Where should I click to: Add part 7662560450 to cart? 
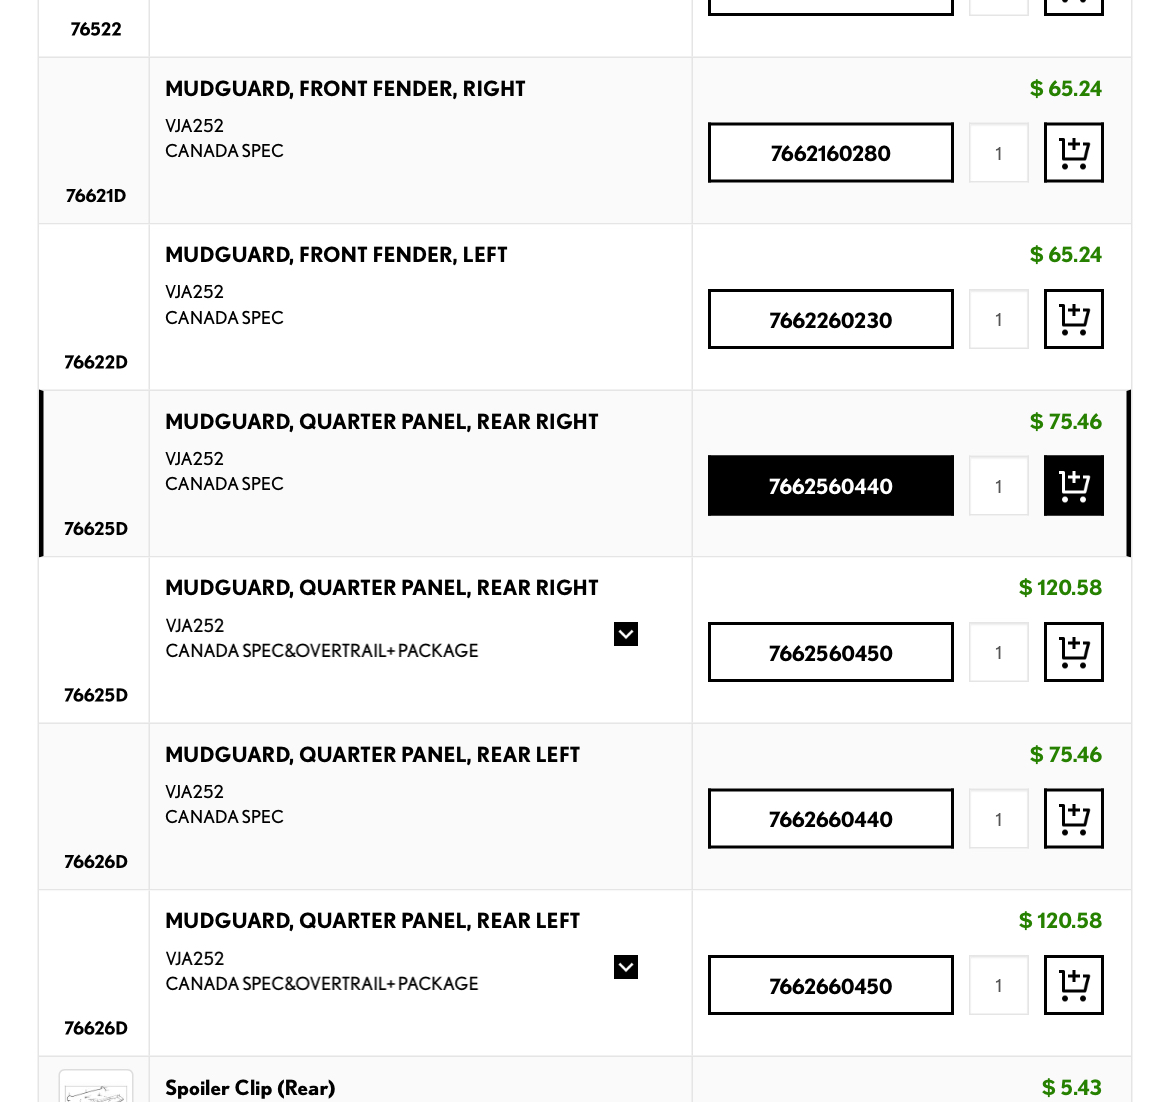[1073, 652]
